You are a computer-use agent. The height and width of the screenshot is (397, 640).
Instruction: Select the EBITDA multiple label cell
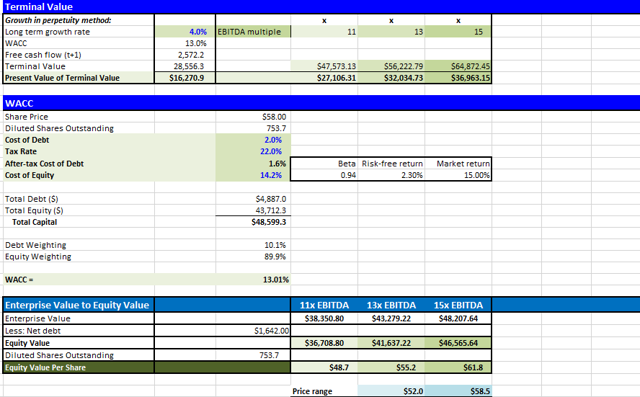253,32
